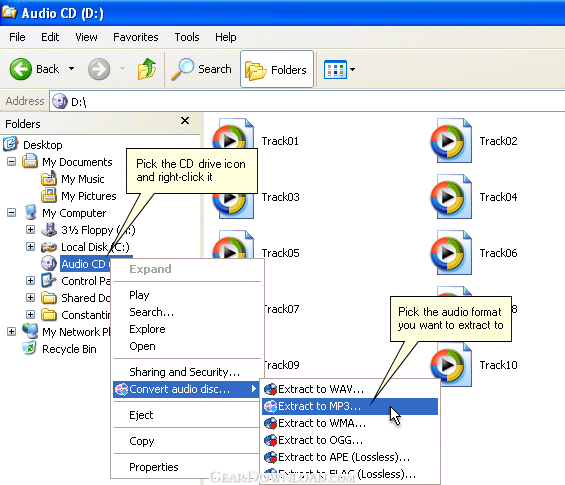Collapse the My Computer tree node
The image size is (565, 485).
[12, 213]
